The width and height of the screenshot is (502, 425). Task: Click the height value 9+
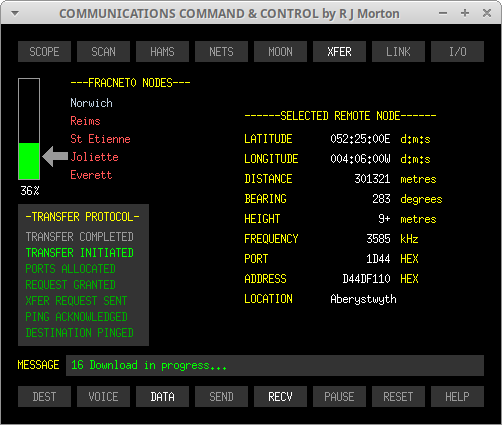384,219
